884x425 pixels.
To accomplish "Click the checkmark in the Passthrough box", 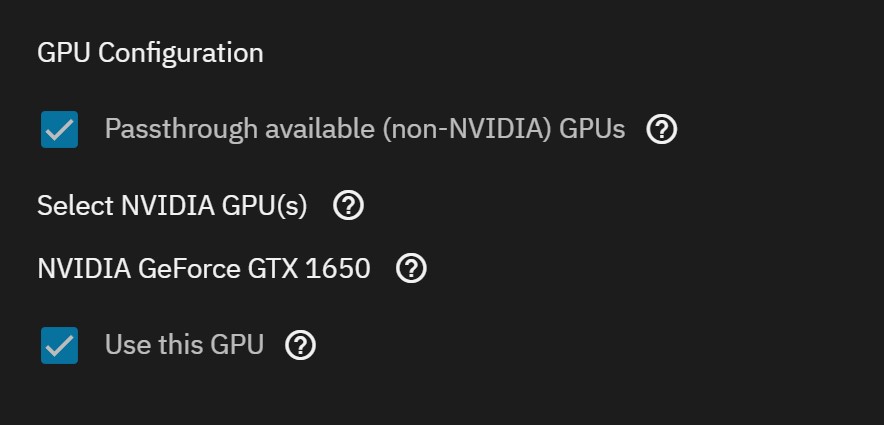I will click(x=59, y=130).
